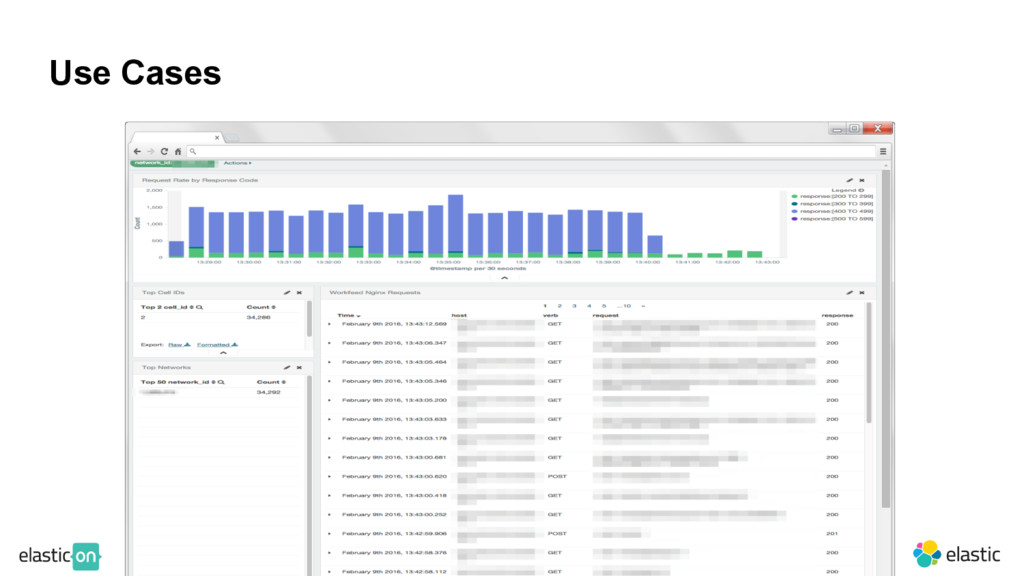
Task: Collapse the Top Cell IDs spy caret
Action: [223, 353]
